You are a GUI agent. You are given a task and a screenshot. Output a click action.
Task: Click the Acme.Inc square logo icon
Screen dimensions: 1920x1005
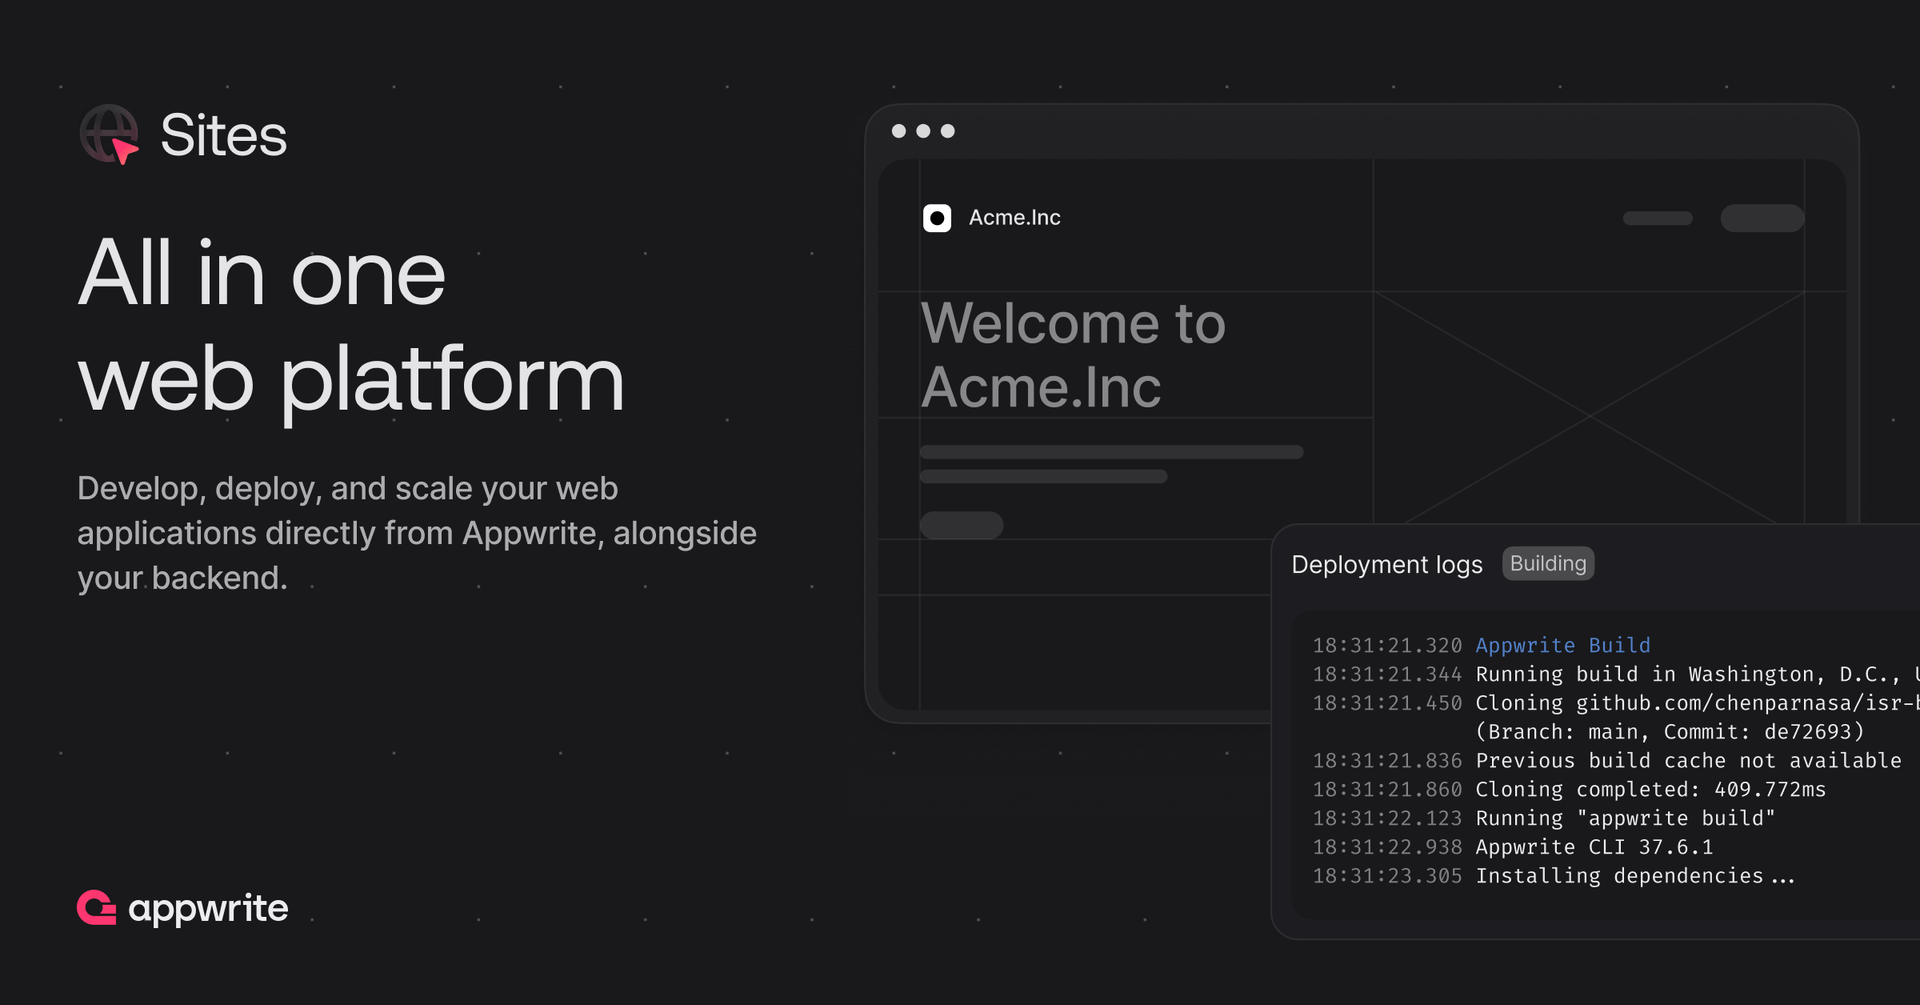point(937,218)
